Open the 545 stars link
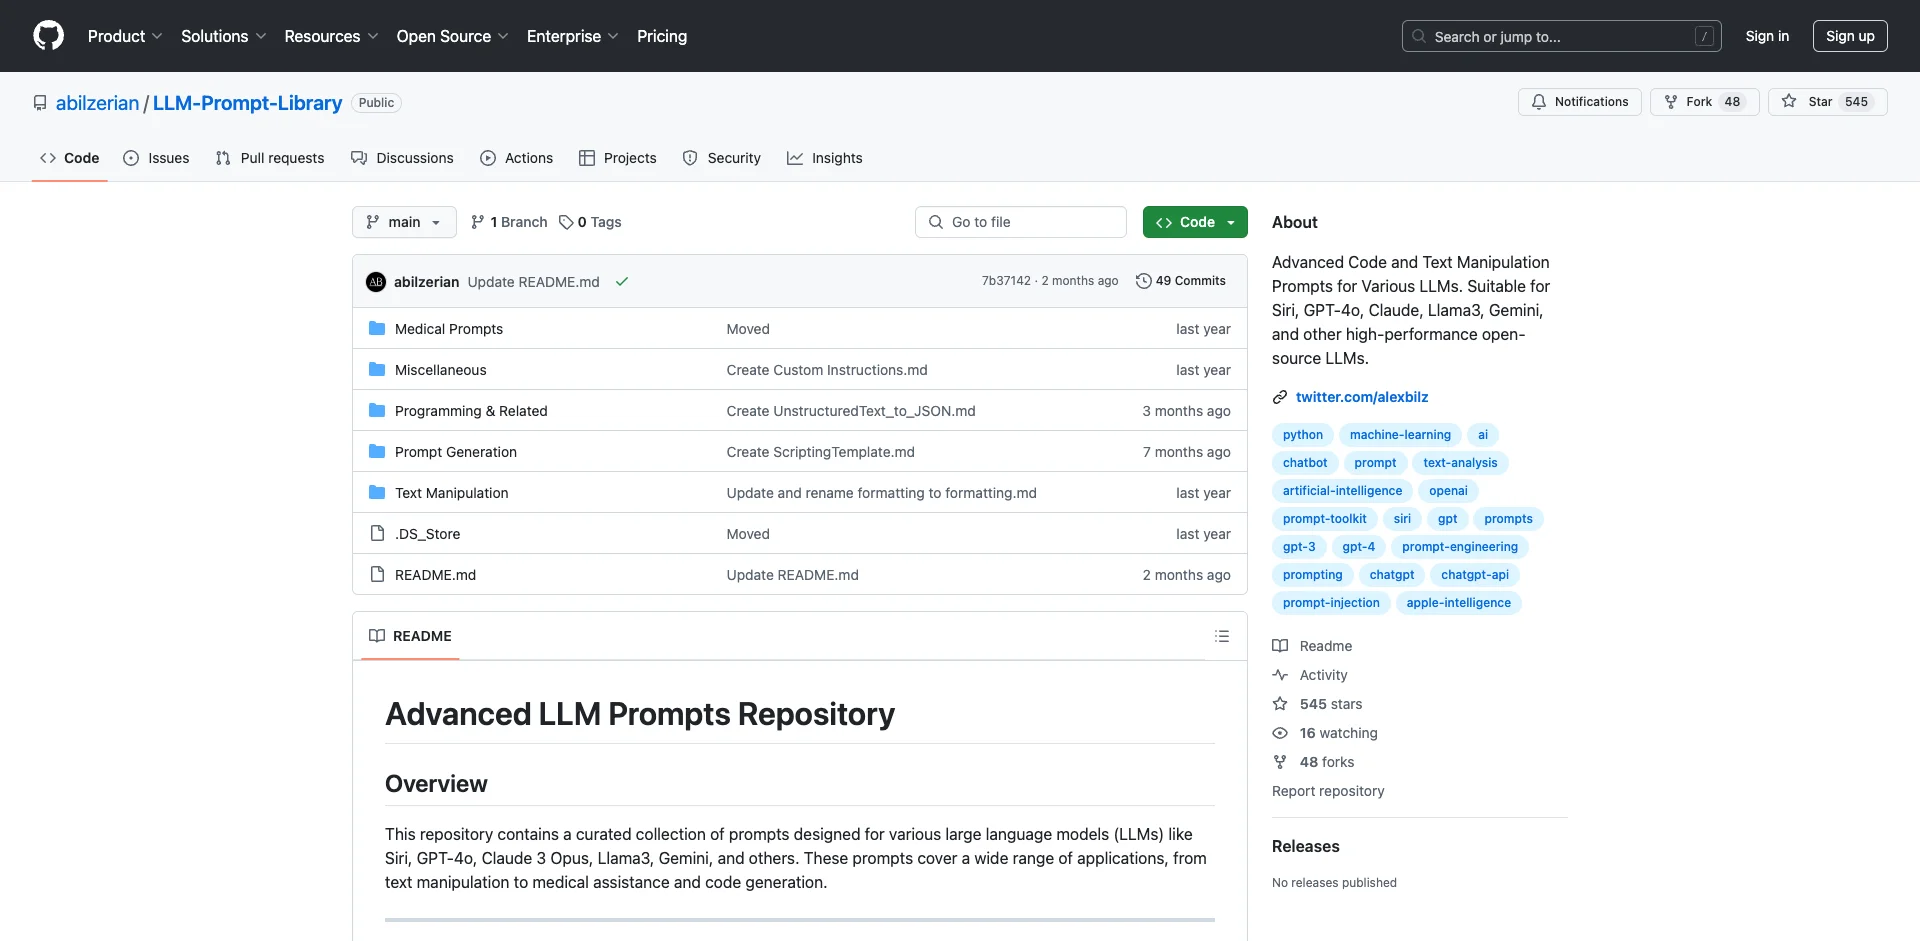The height and width of the screenshot is (941, 1920). coord(1331,704)
